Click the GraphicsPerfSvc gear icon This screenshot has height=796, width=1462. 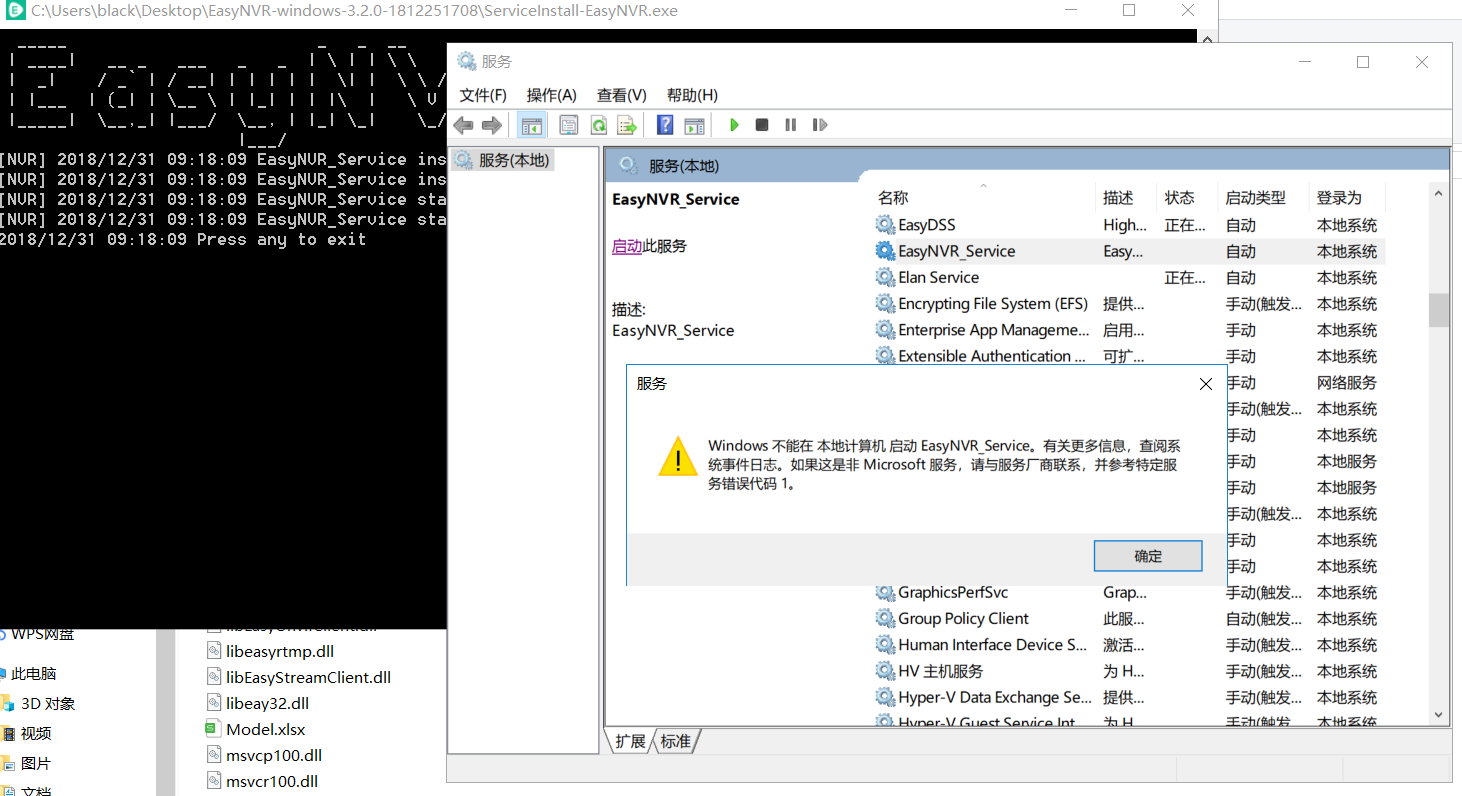885,592
